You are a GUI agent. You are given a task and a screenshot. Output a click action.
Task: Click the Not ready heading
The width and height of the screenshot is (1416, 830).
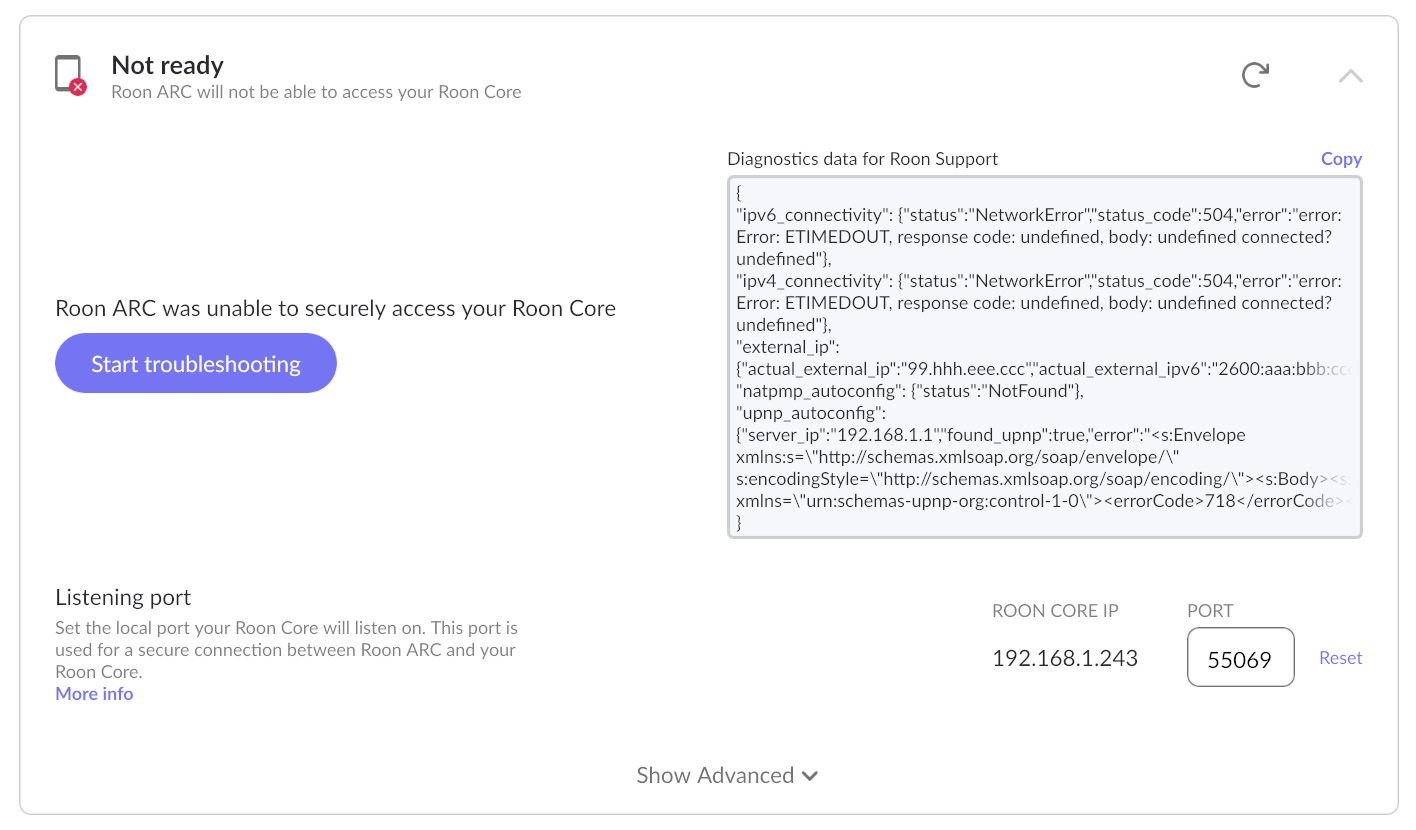click(x=167, y=66)
